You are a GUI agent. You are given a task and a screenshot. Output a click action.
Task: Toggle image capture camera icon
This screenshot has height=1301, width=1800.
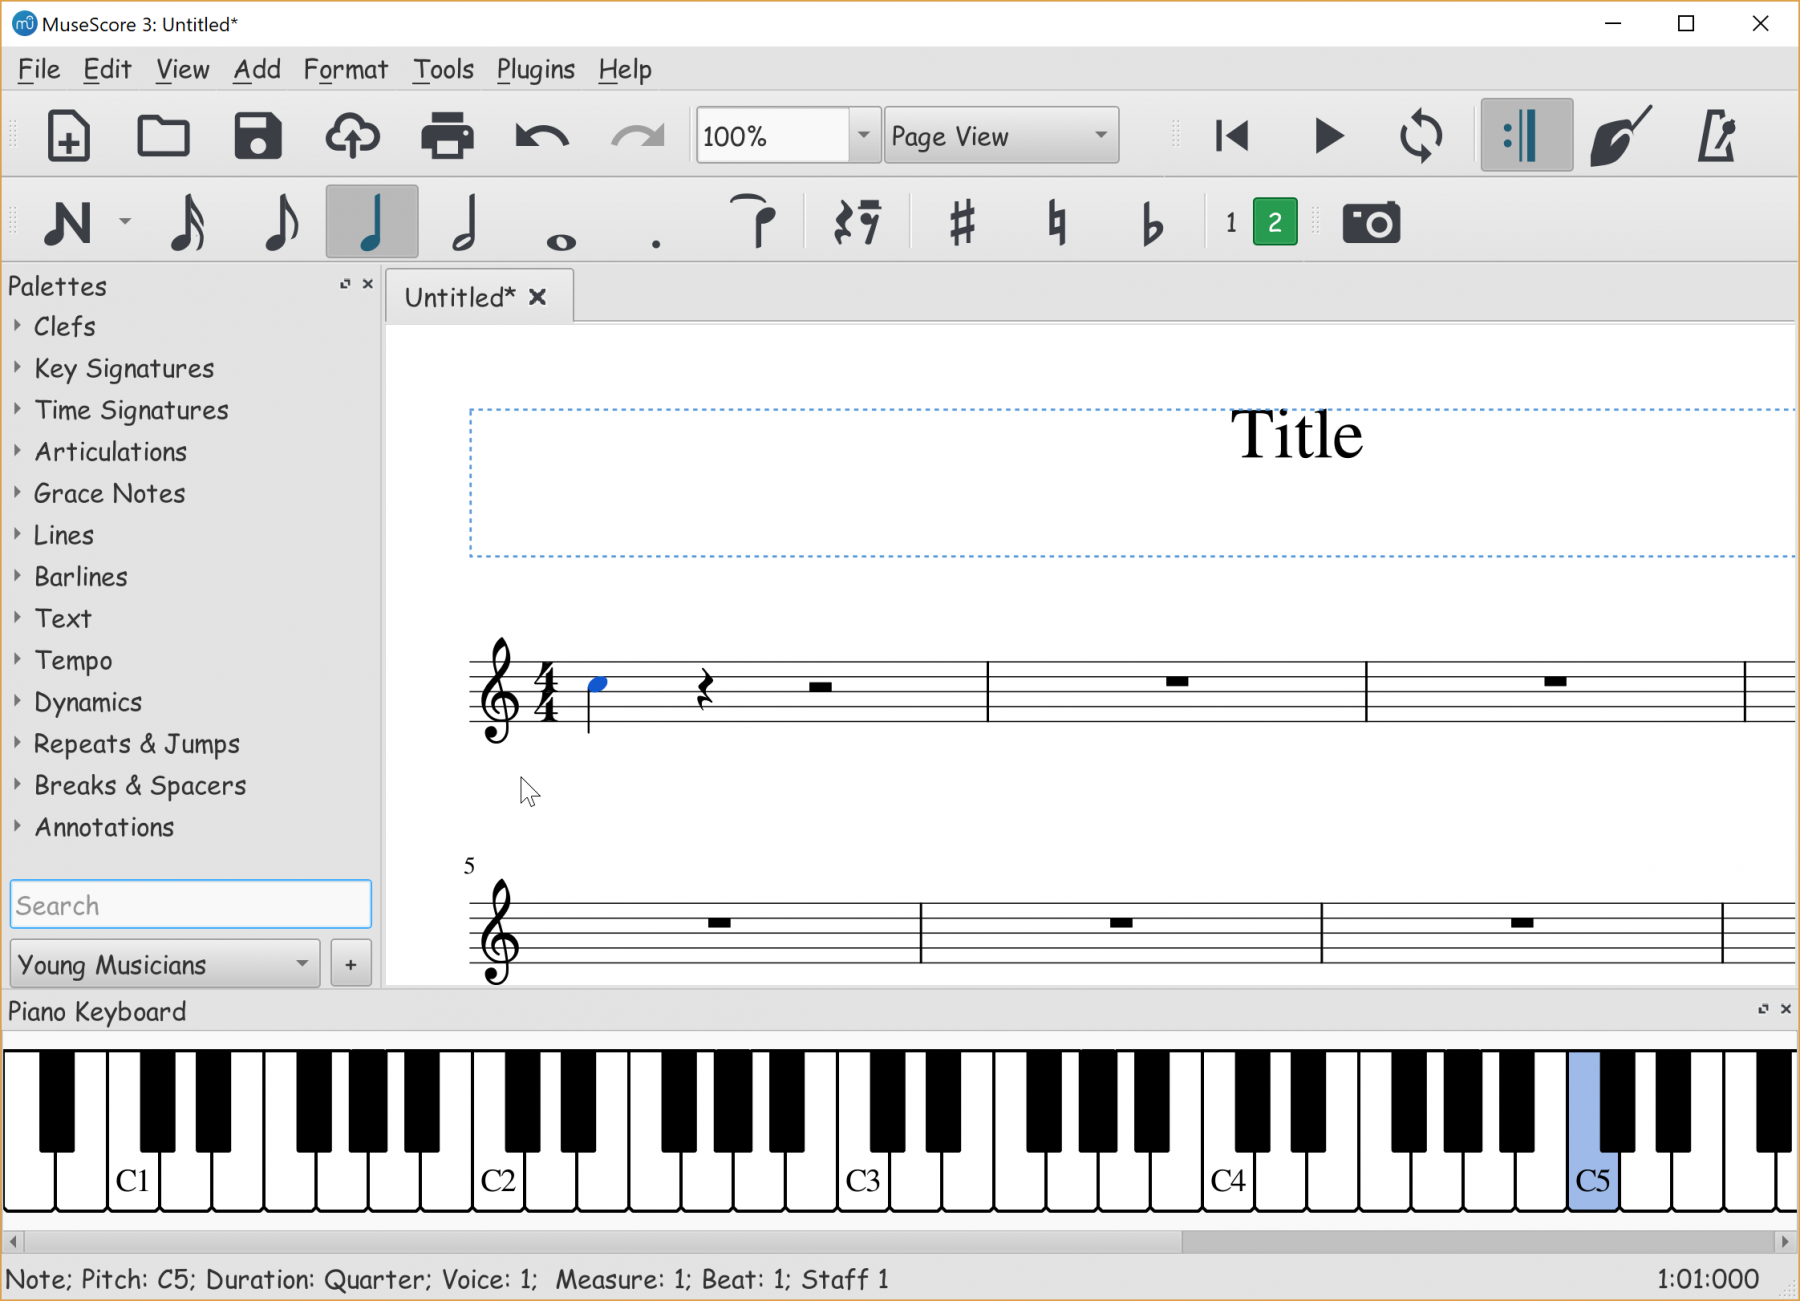click(1371, 222)
